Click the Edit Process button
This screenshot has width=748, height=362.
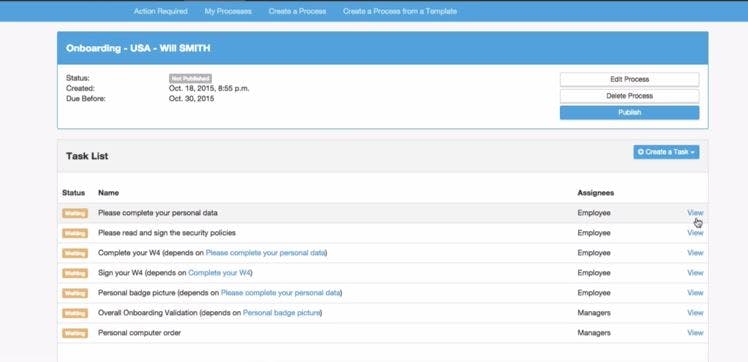[x=629, y=79]
